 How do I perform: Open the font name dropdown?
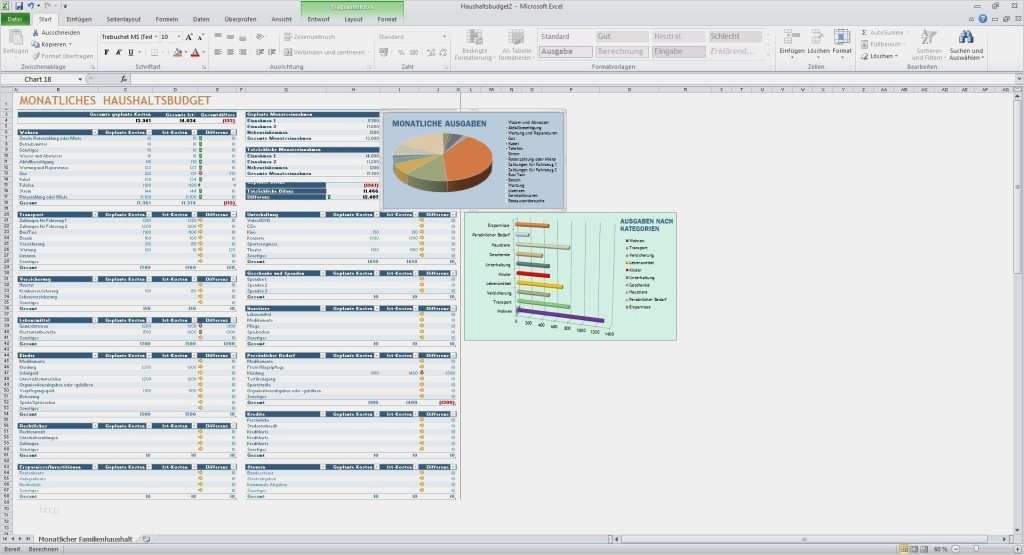pos(155,37)
